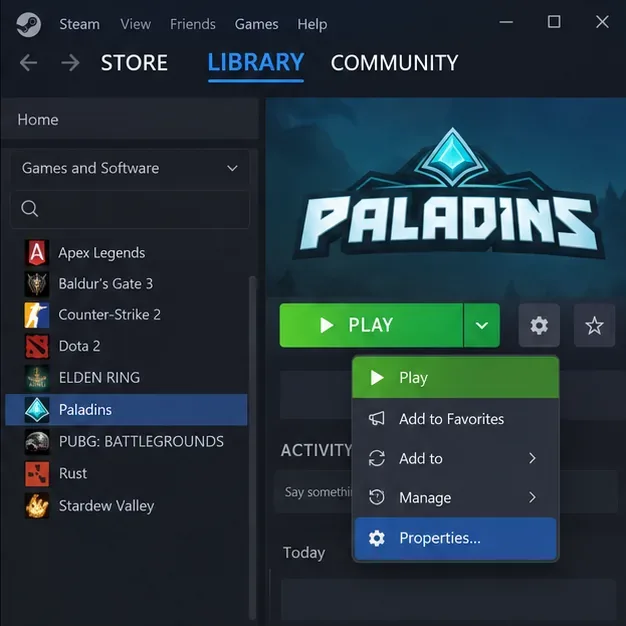Open the PLAY button dropdown arrow

click(x=482, y=325)
